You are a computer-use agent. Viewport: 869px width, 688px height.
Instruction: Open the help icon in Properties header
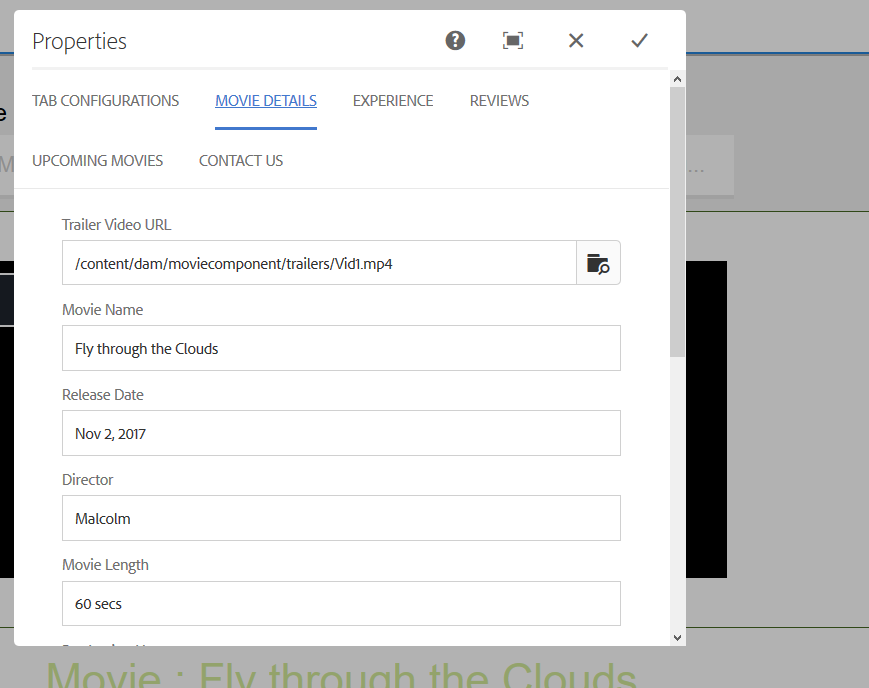tap(455, 40)
